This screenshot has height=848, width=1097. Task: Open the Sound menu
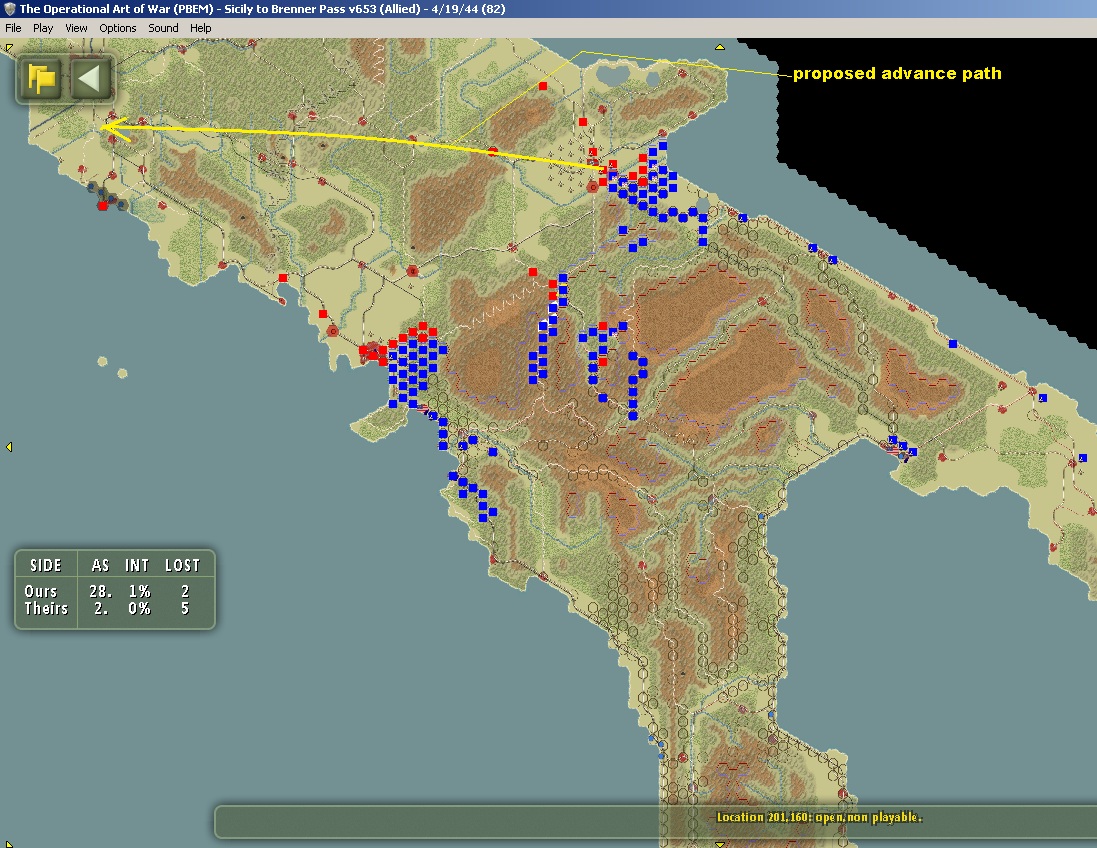(163, 28)
